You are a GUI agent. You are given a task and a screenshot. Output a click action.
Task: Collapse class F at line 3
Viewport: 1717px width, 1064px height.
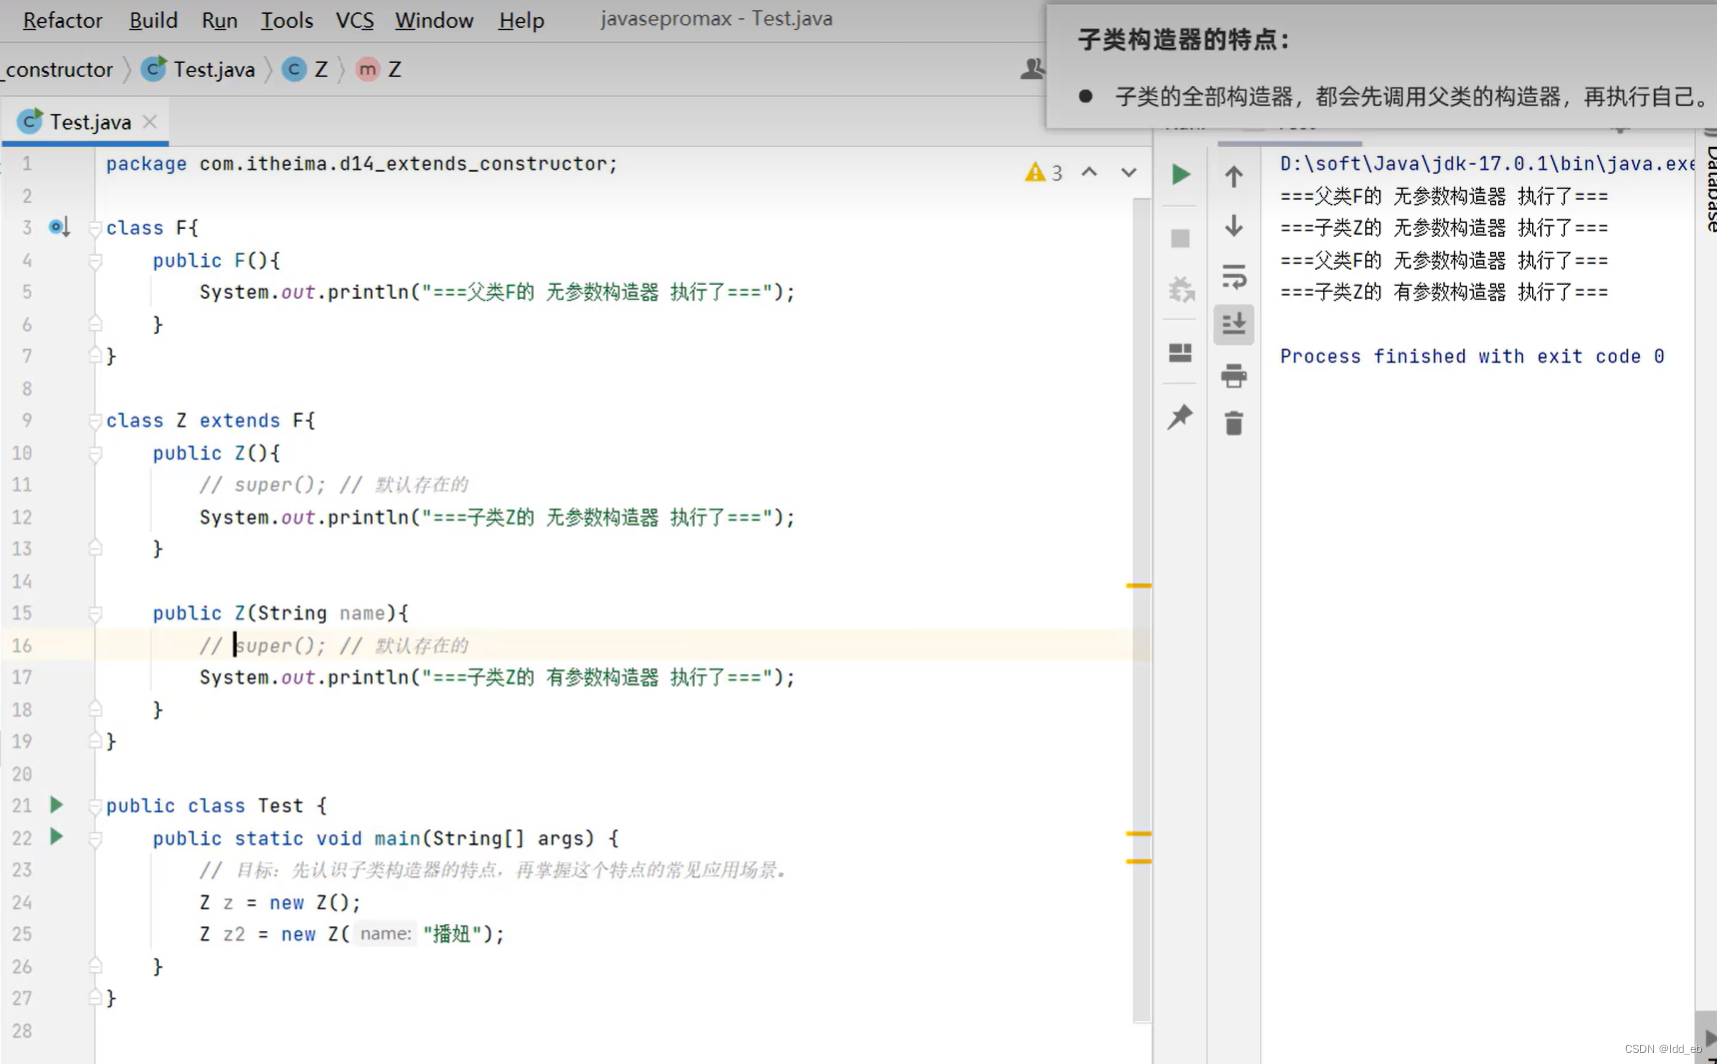tap(95, 228)
